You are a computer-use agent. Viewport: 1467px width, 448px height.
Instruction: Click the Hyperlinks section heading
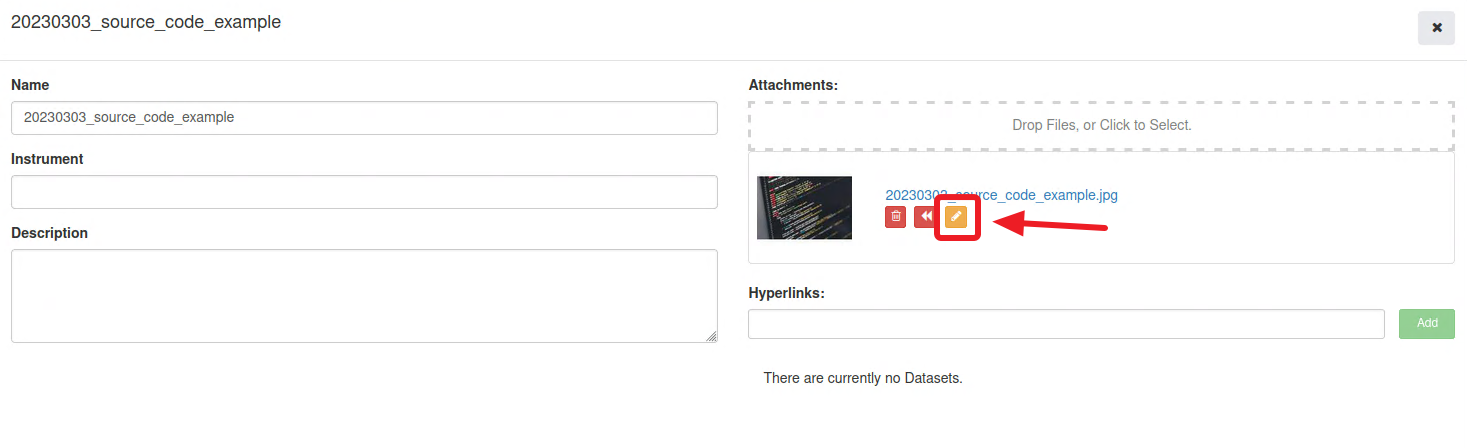click(786, 293)
